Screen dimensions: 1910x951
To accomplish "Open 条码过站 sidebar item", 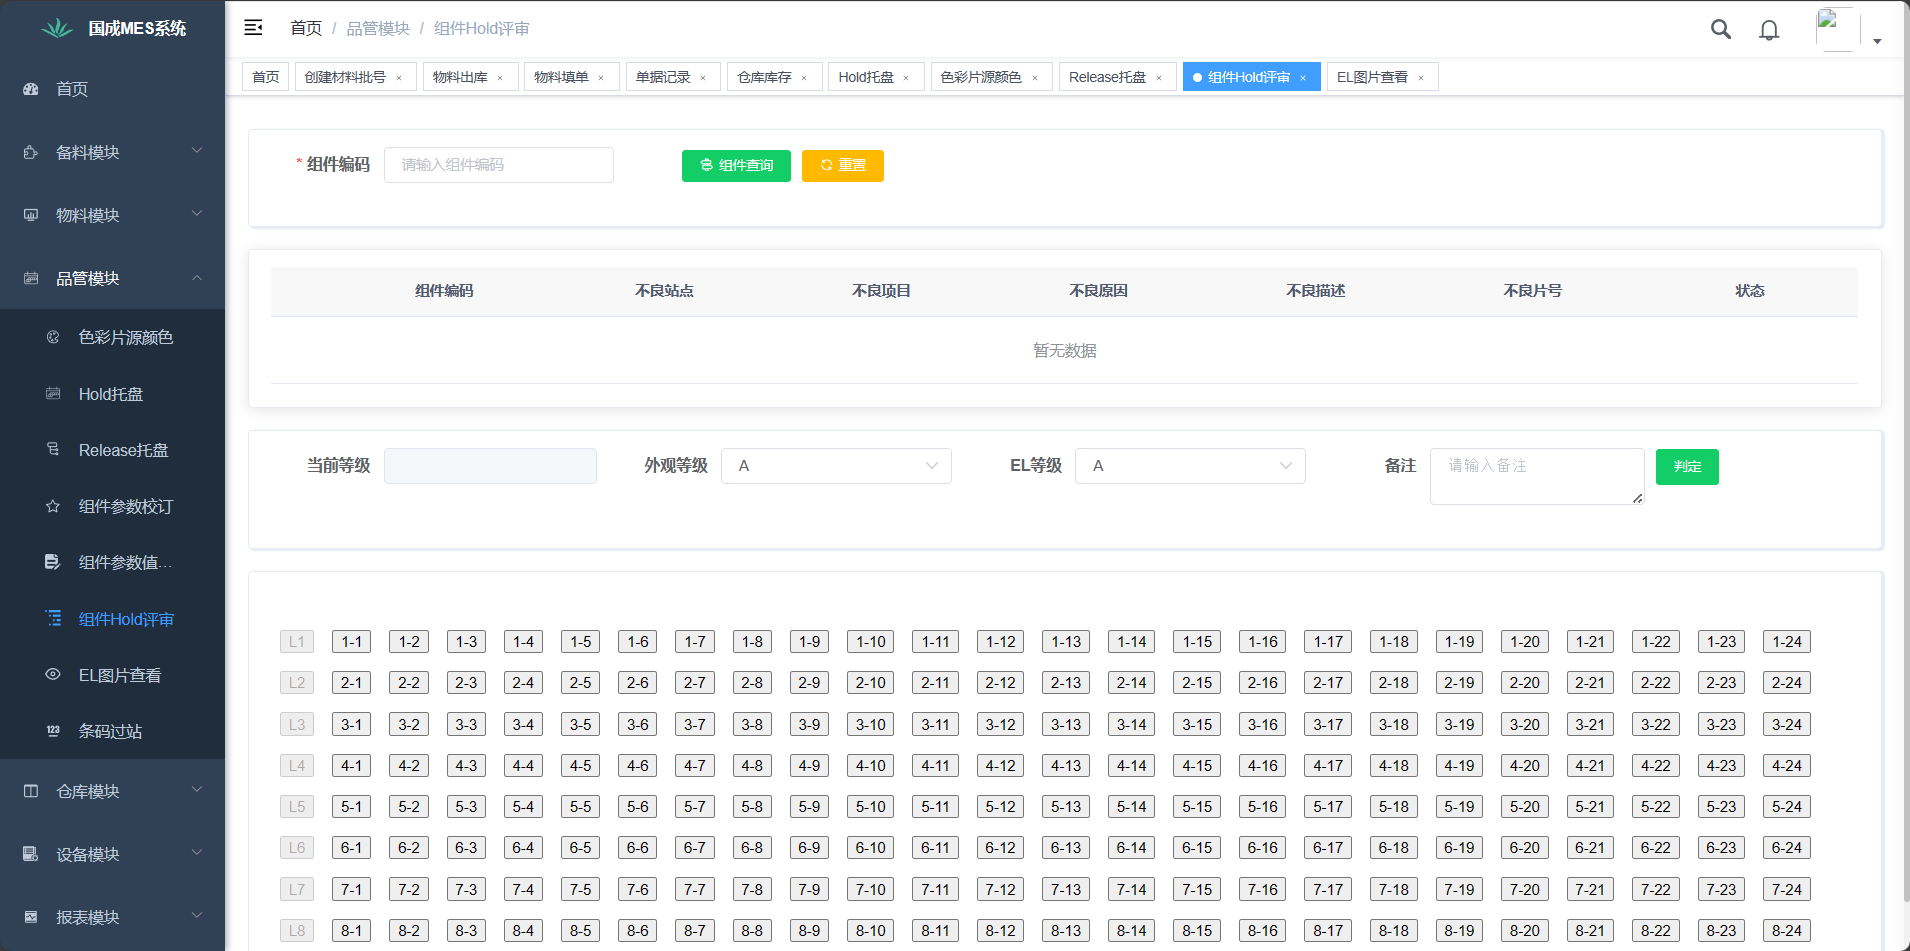I will coord(112,731).
